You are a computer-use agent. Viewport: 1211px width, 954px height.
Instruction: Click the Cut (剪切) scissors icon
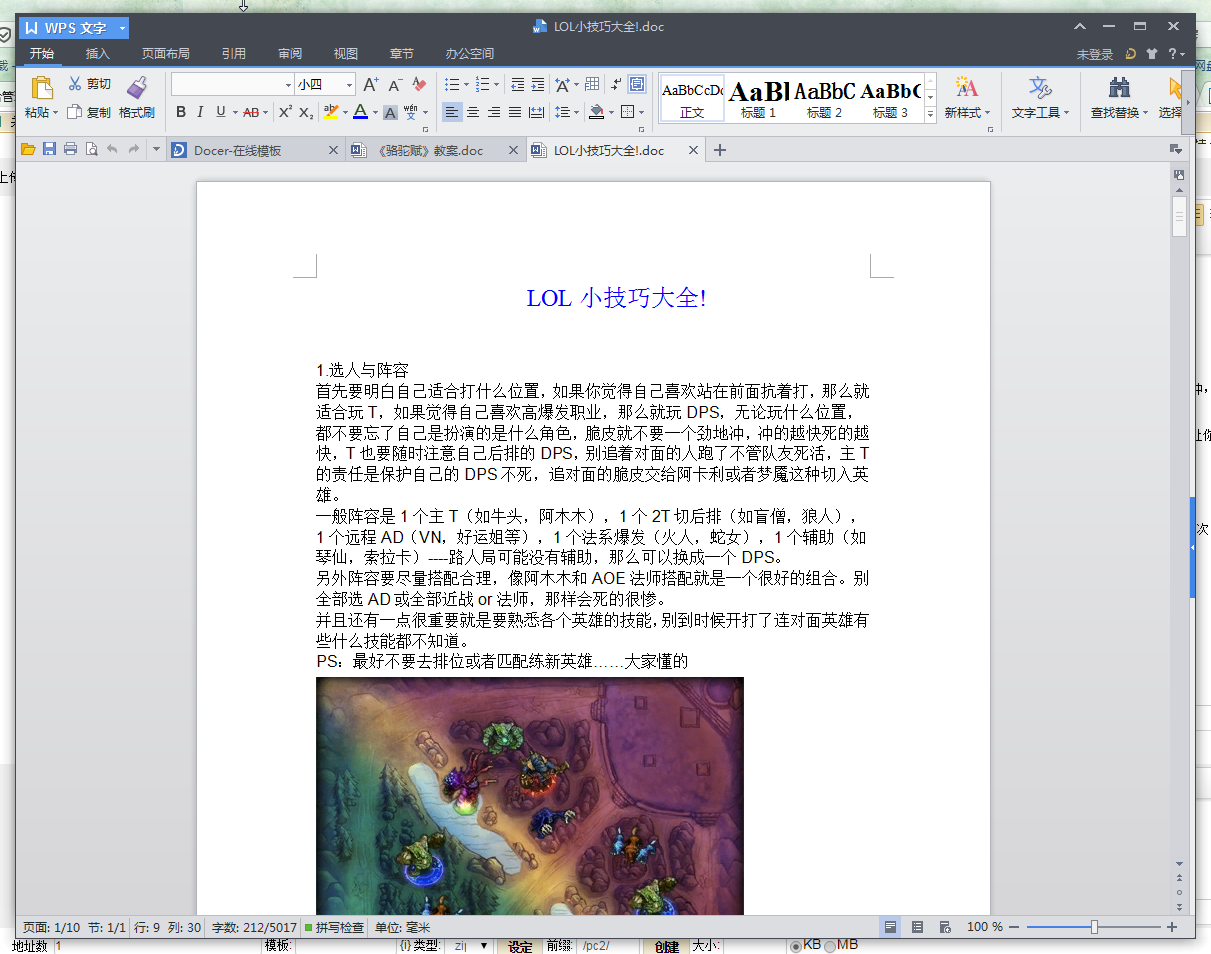pos(75,84)
